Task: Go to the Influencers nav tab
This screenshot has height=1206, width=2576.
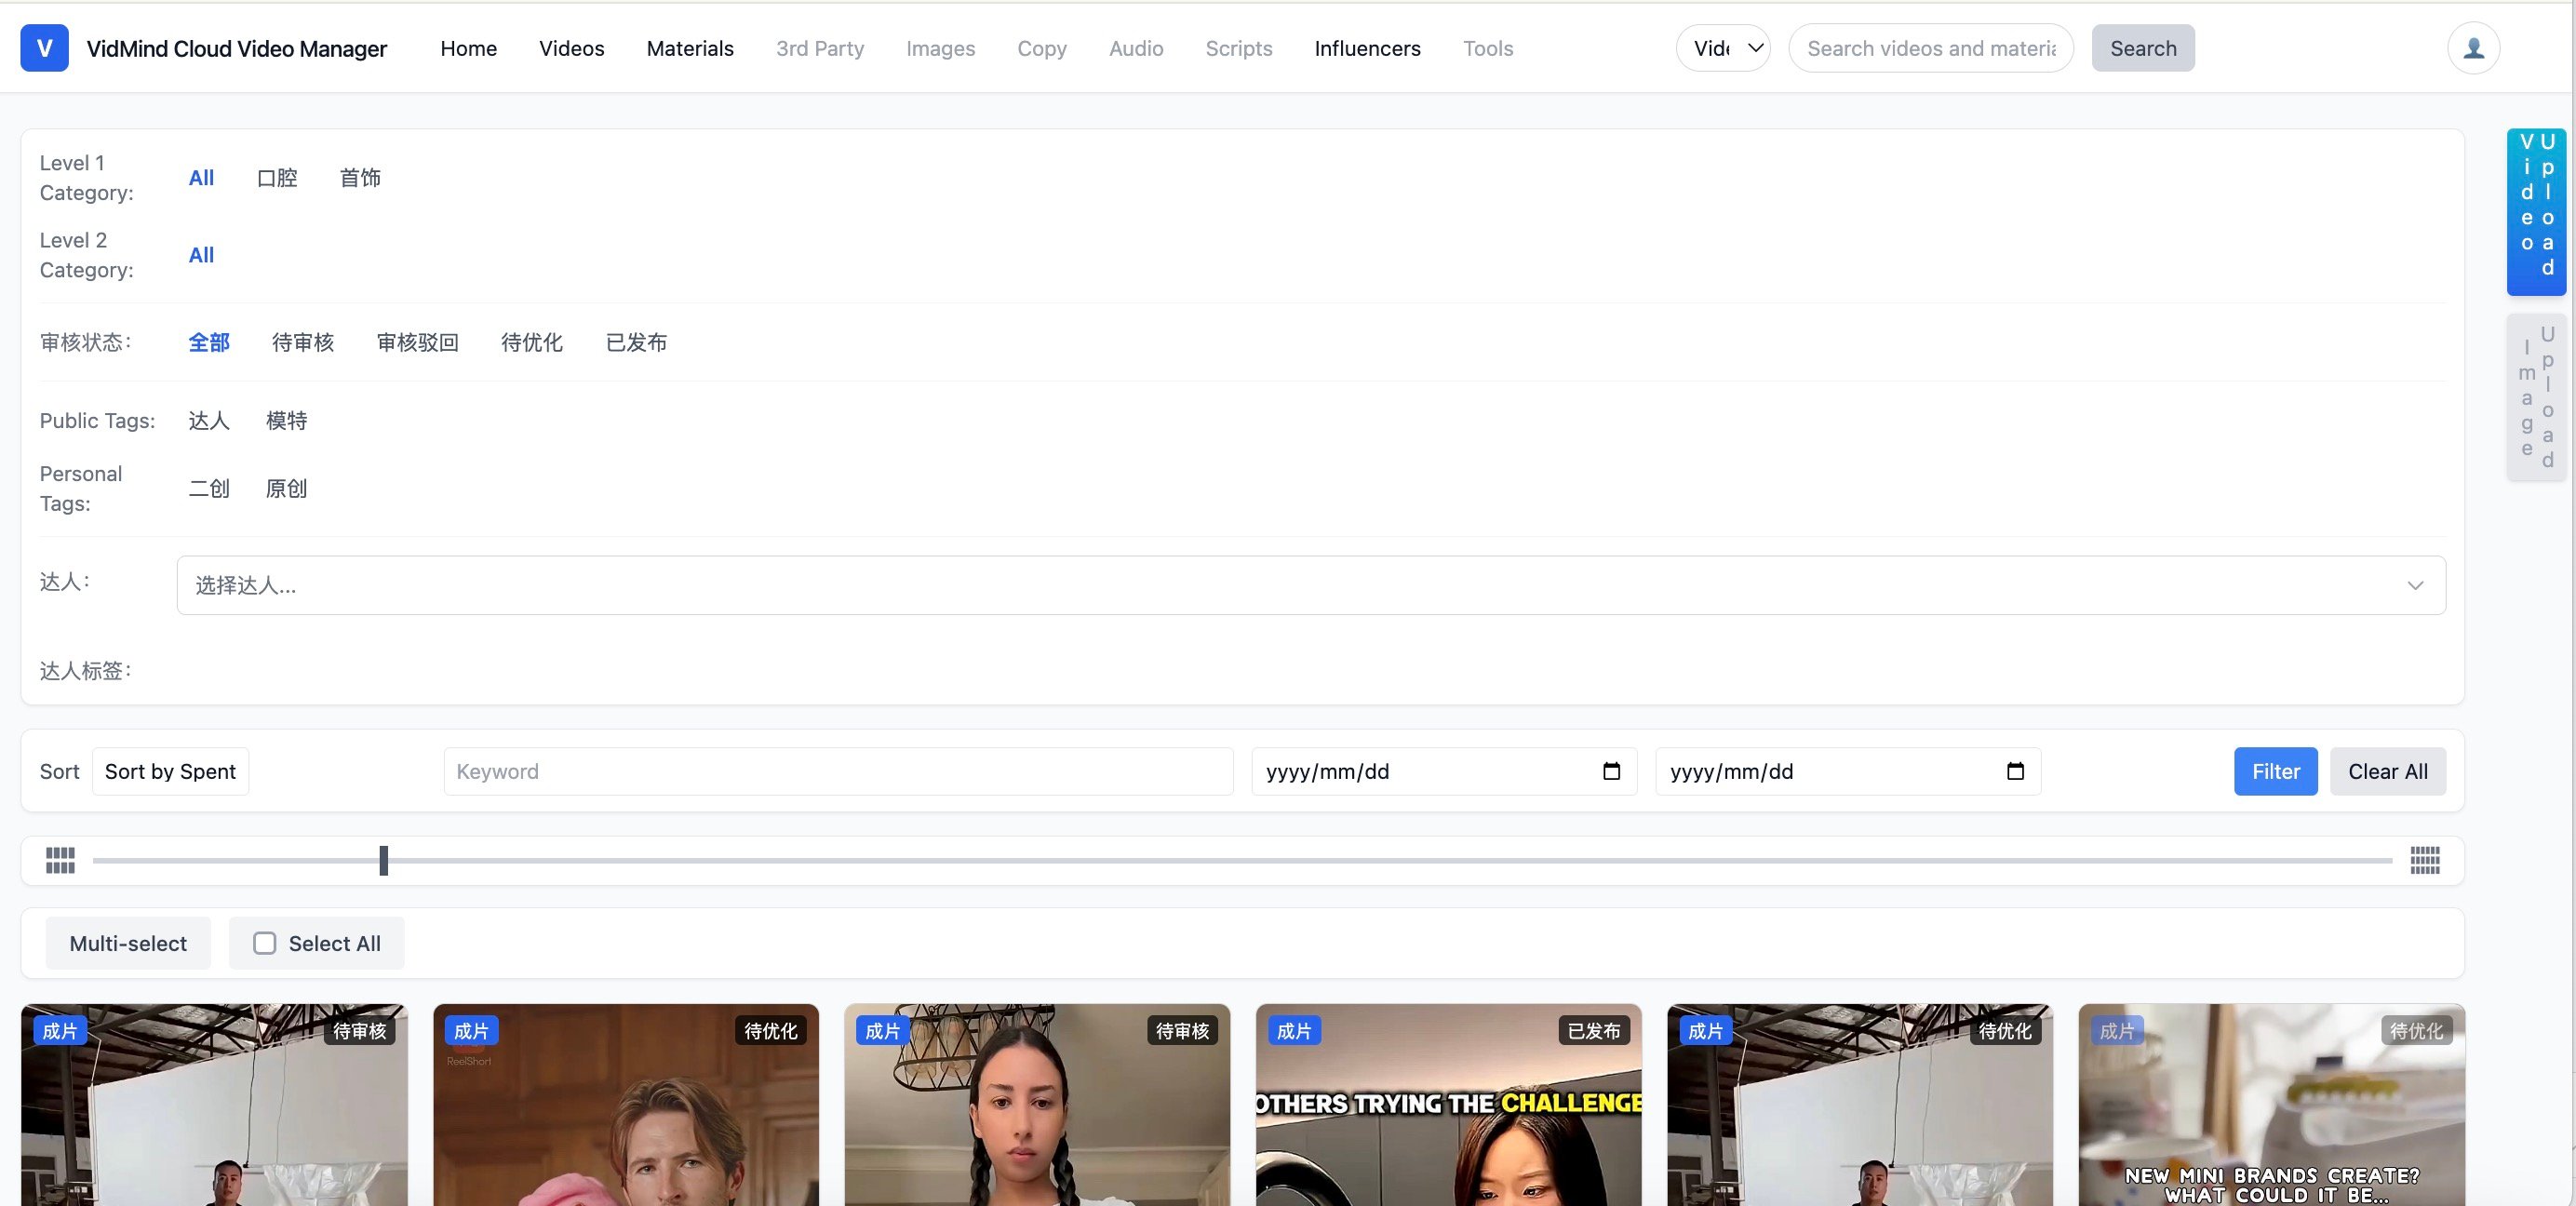Action: pyautogui.click(x=1366, y=48)
